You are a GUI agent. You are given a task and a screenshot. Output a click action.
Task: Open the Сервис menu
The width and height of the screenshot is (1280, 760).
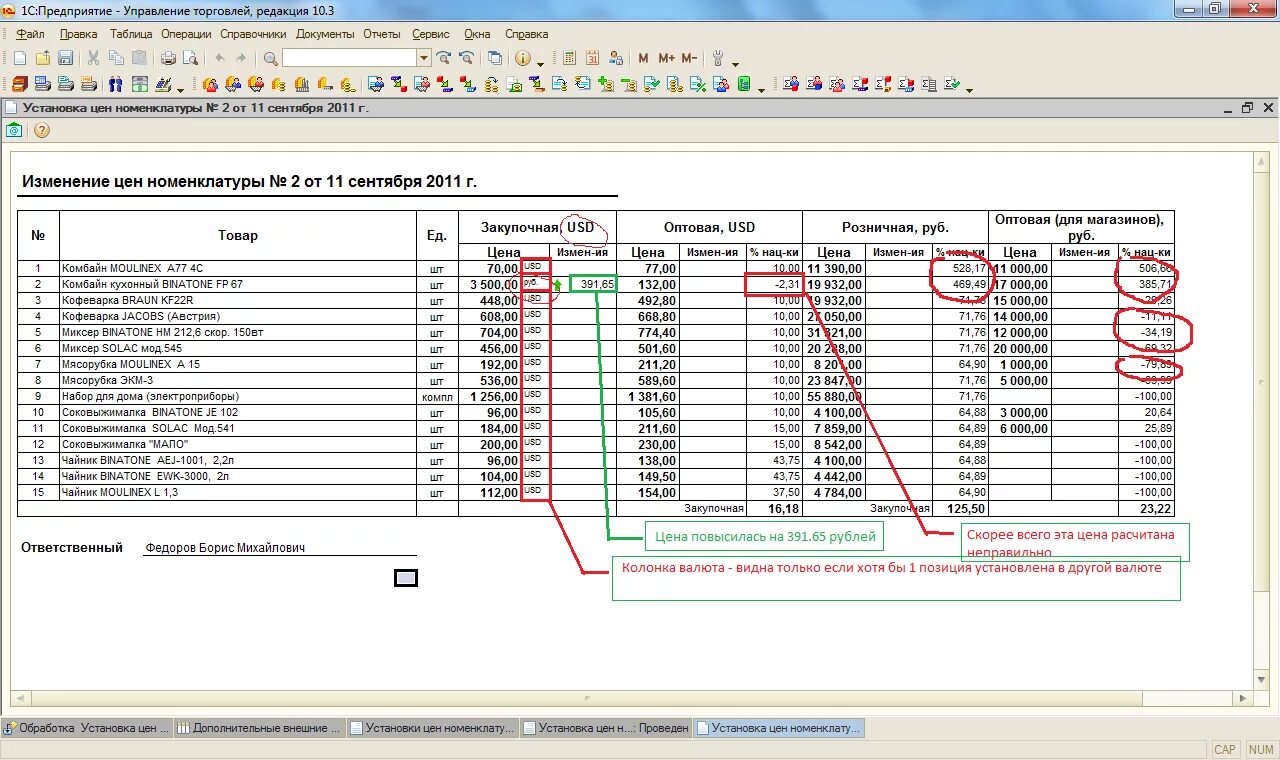[x=431, y=34]
